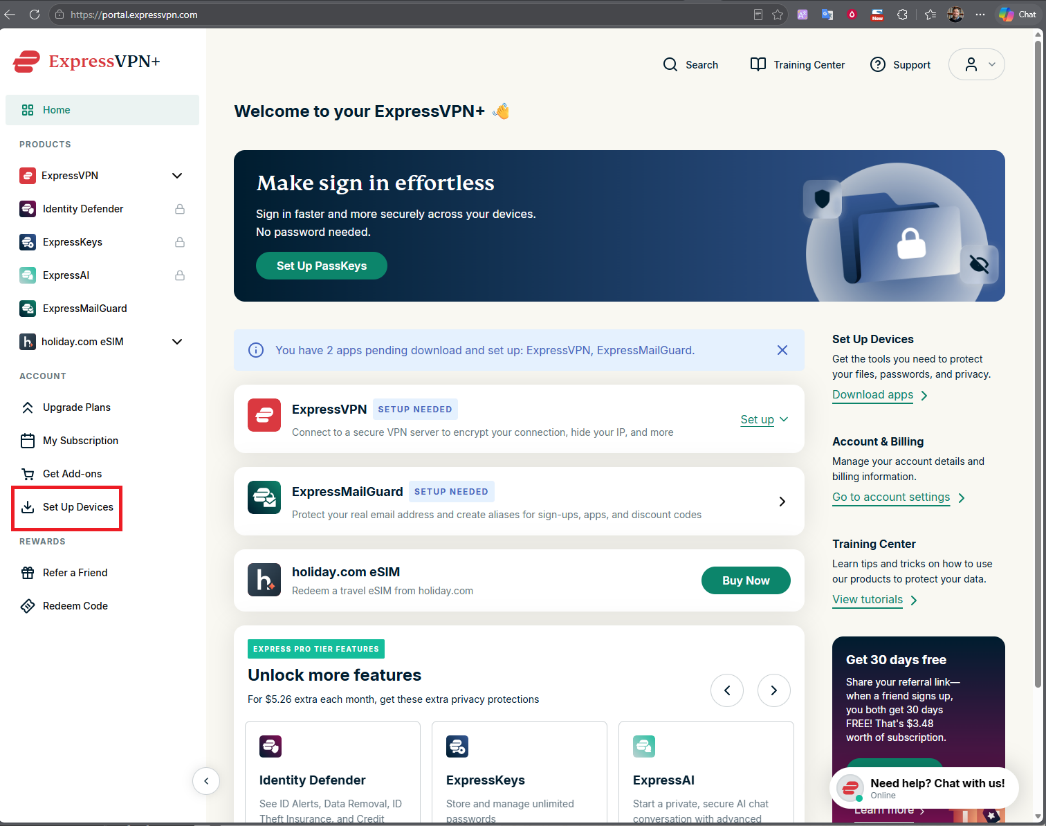
Task: Click the info icon in the notification banner
Action: 255,350
